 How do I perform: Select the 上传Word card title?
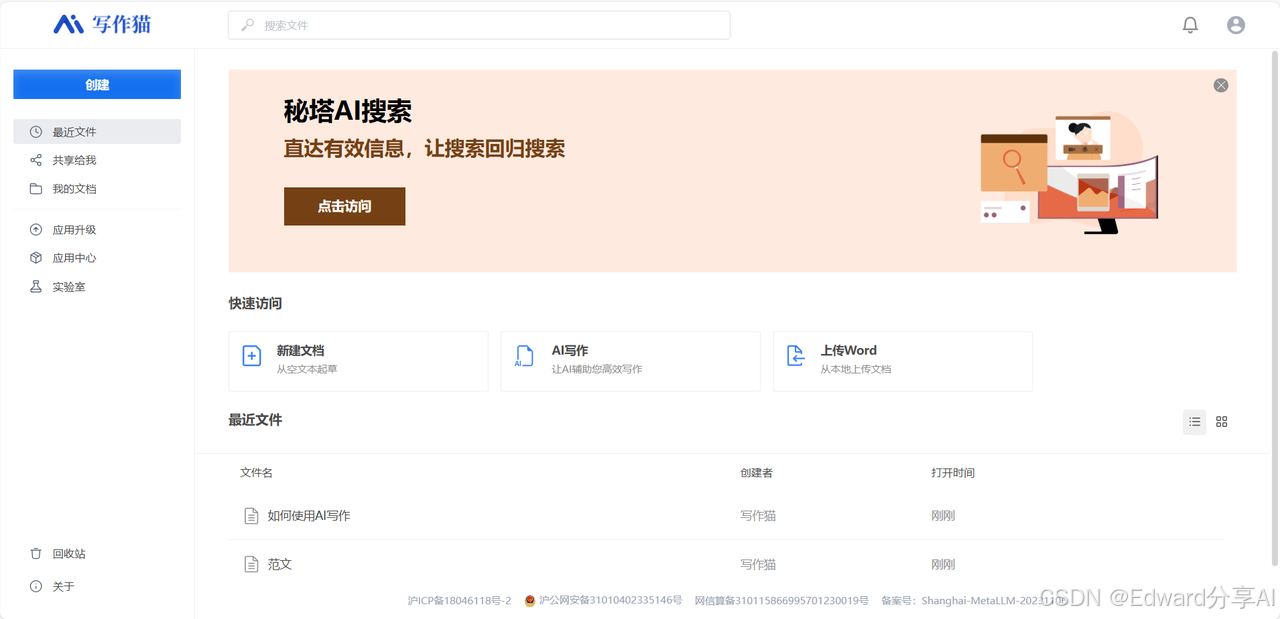[x=849, y=351]
